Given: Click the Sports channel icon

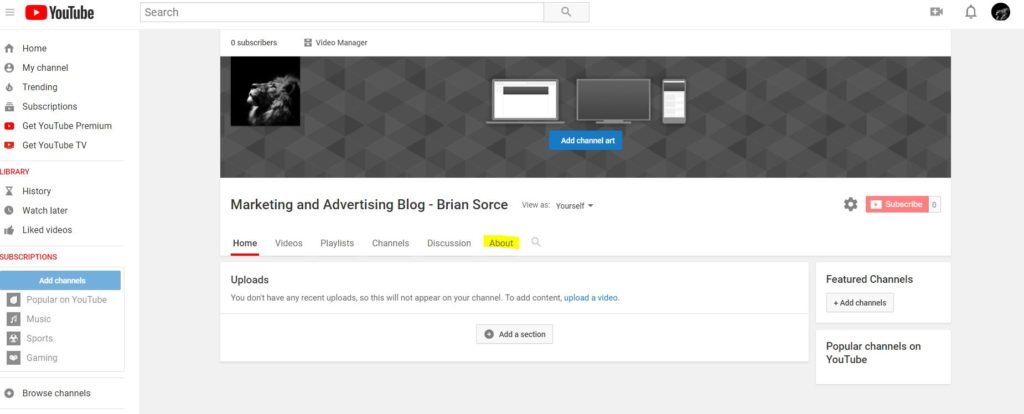Looking at the screenshot, I should coord(13,338).
